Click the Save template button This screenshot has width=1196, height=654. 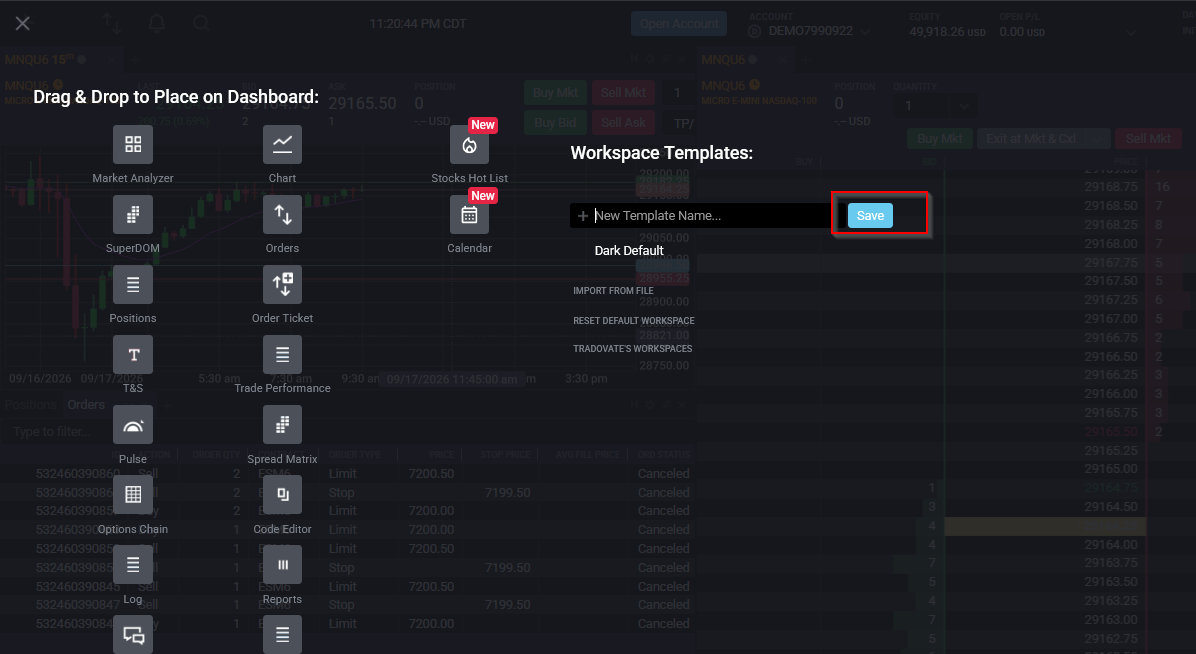tap(870, 216)
